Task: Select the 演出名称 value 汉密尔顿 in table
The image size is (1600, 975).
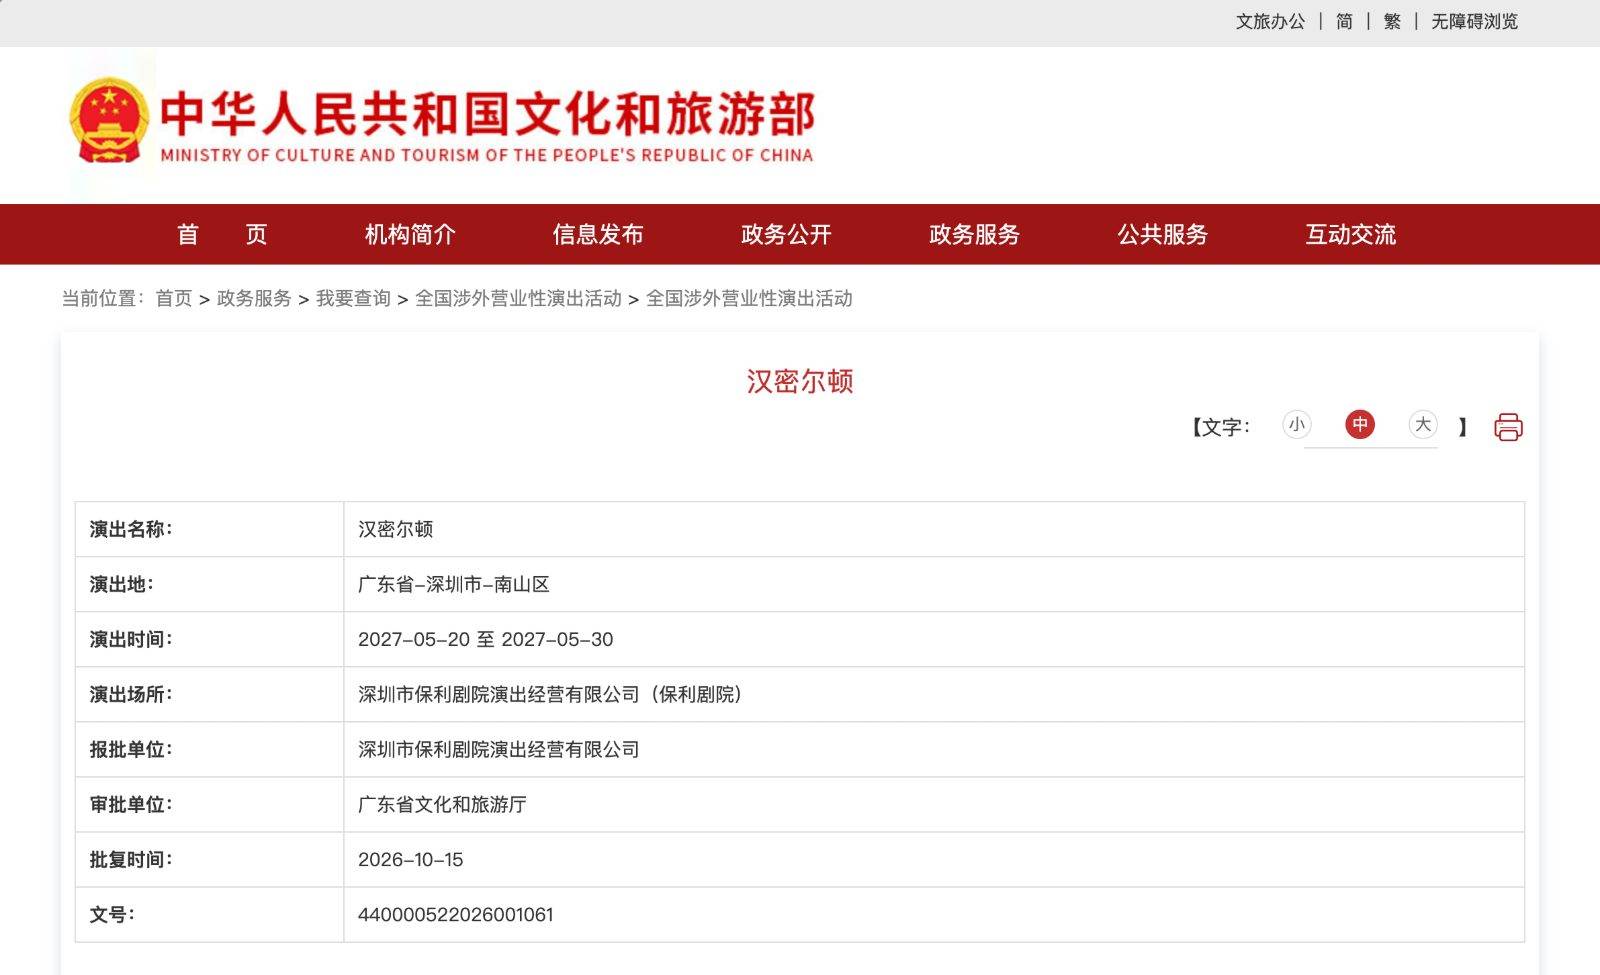Action: coord(396,529)
